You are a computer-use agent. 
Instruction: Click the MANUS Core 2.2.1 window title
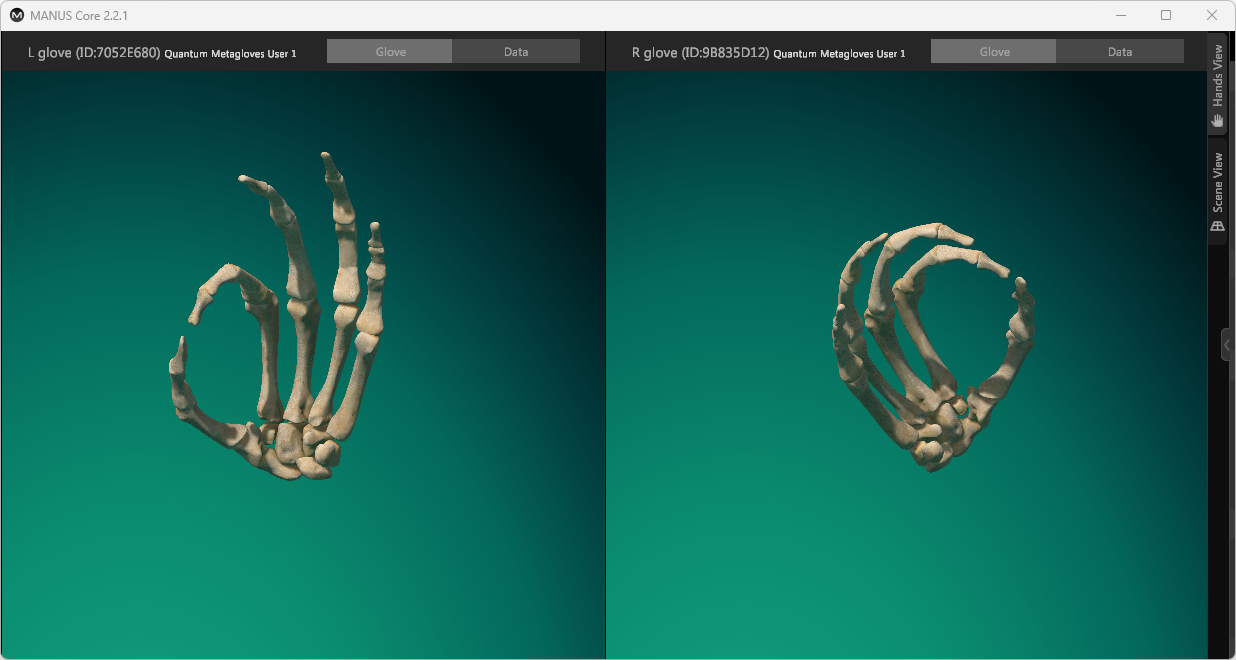point(82,16)
